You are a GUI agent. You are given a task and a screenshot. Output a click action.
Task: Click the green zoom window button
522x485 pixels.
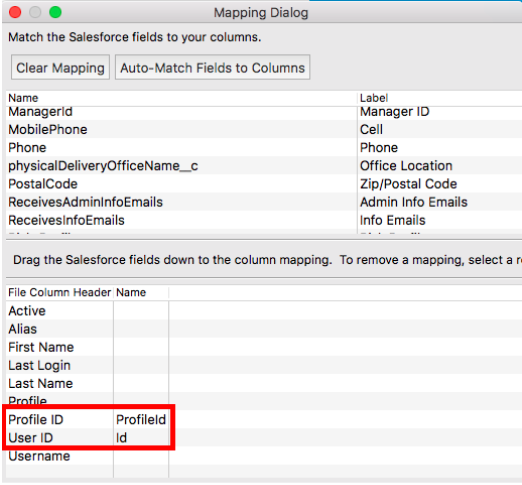pos(55,12)
